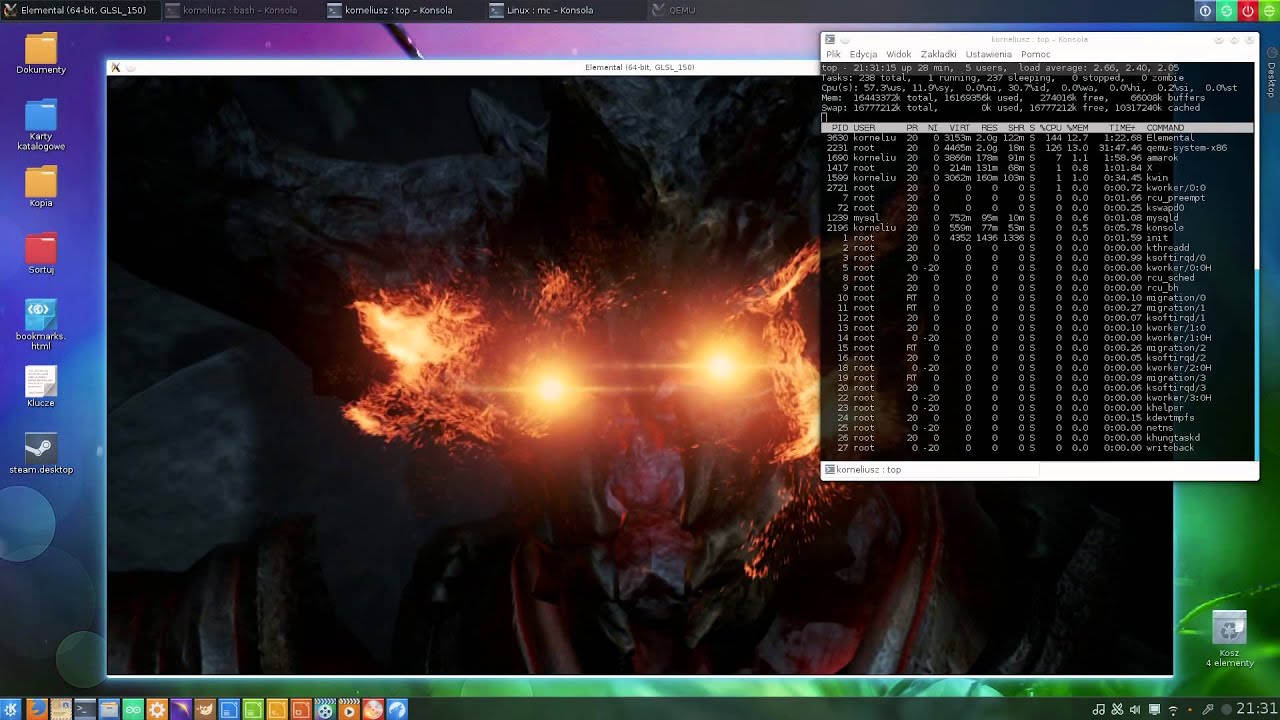
Task: Click the kwin process row in top
Action: (x=1037, y=178)
